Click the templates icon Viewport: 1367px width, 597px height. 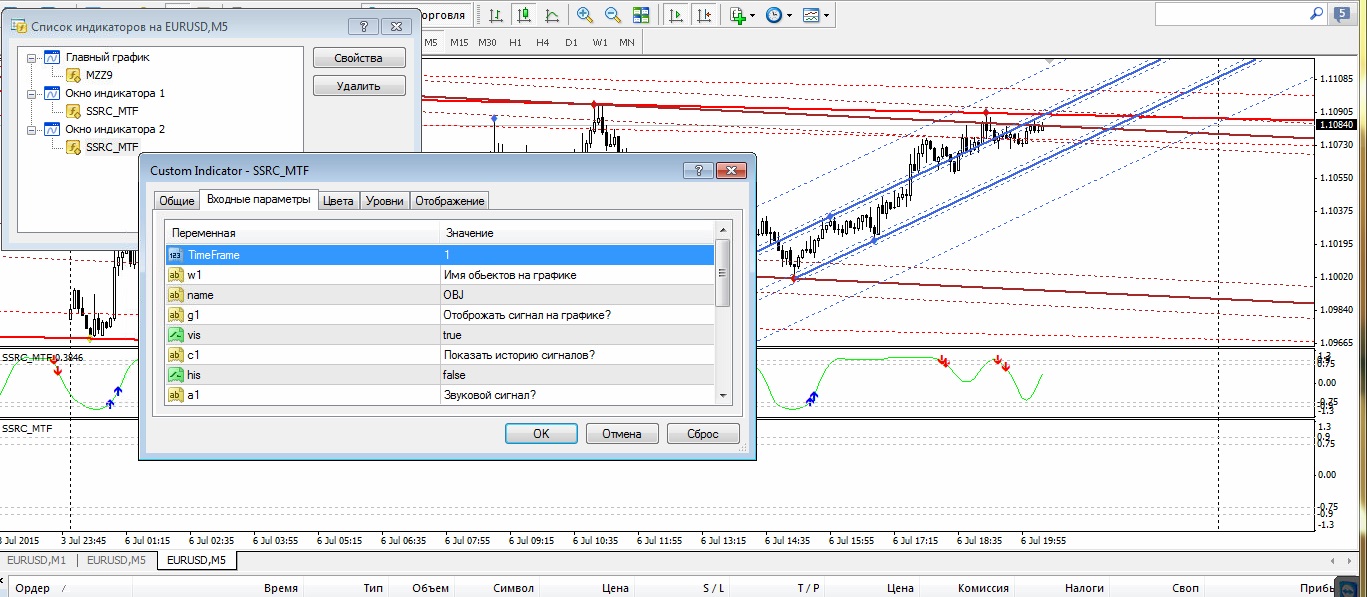[811, 15]
